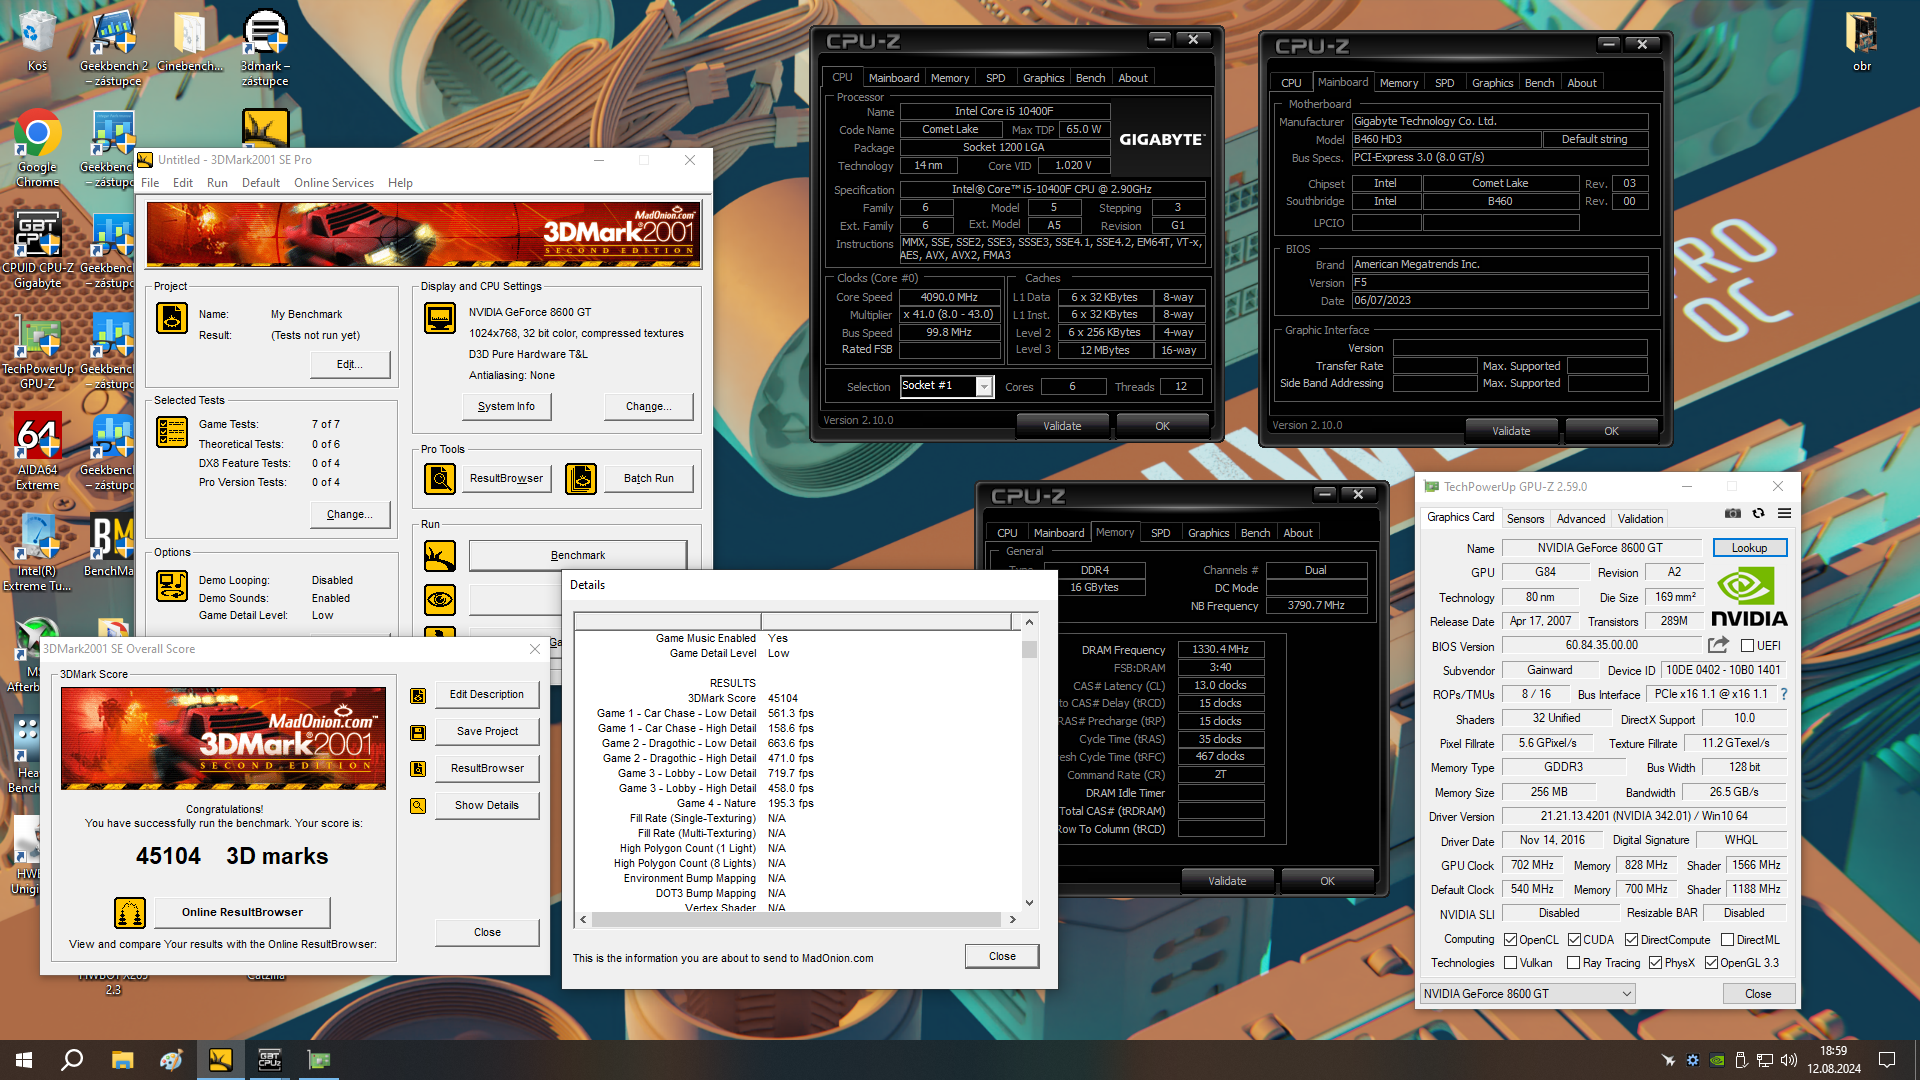Click System Info button
Viewport: 1920px width, 1080px height.
[x=506, y=407]
